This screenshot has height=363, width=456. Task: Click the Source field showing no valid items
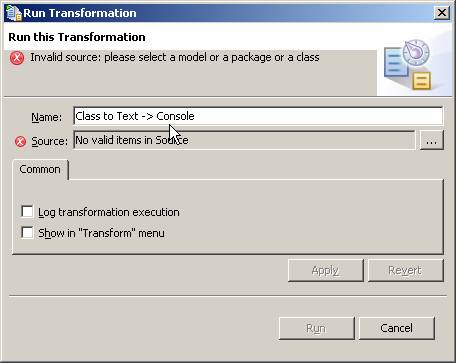(x=244, y=140)
